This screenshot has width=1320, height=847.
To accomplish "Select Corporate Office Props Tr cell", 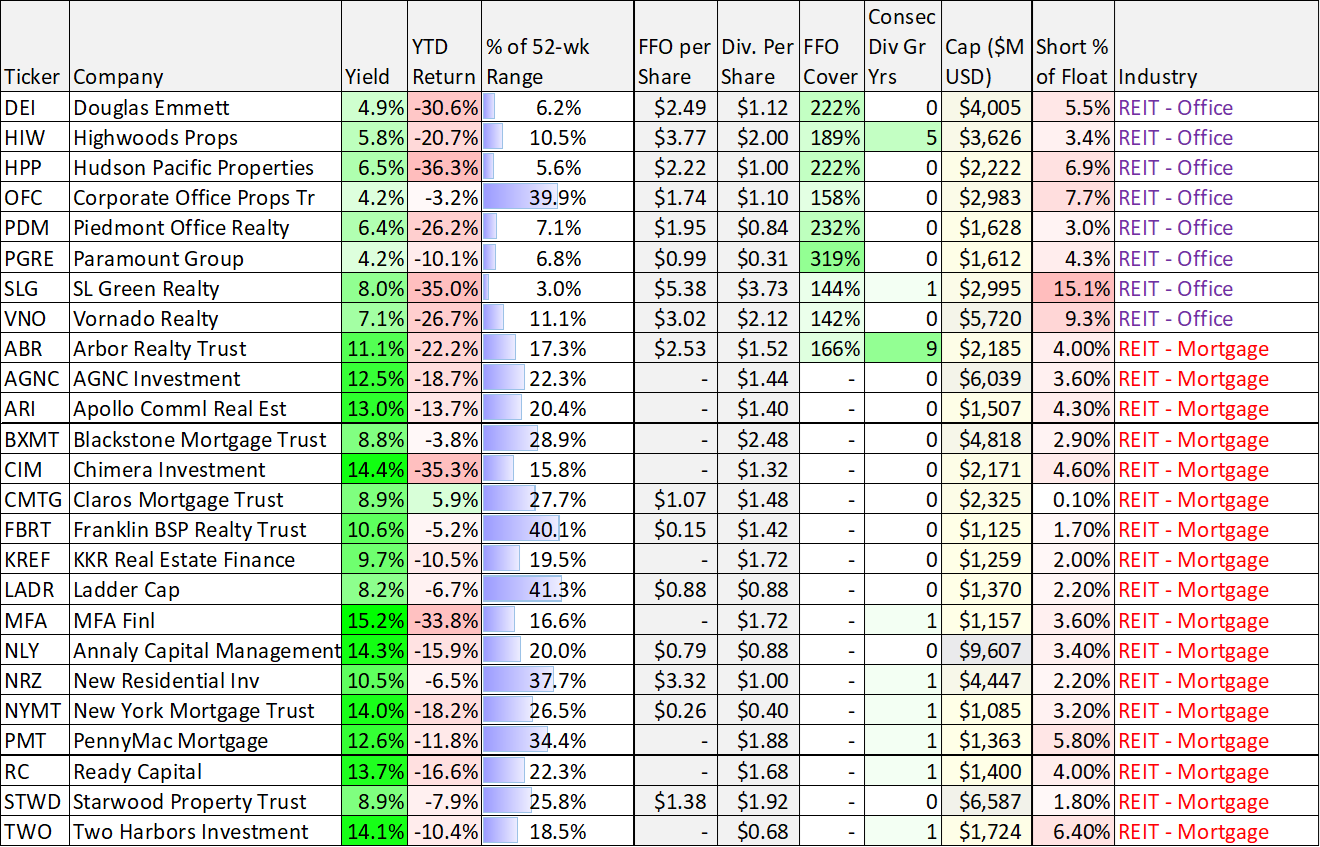I will [x=205, y=198].
